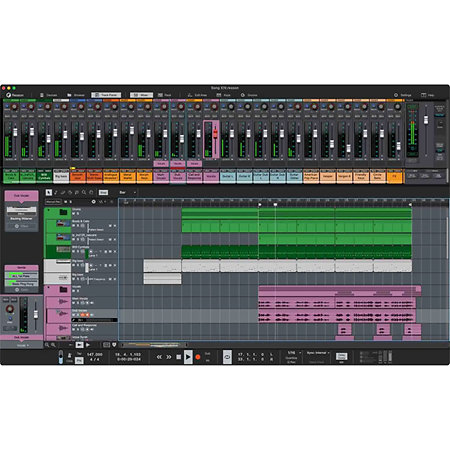Image resolution: width=450 pixels, height=450 pixels.
Task: Open the quantize value dropdown in transport
Action: click(294, 353)
